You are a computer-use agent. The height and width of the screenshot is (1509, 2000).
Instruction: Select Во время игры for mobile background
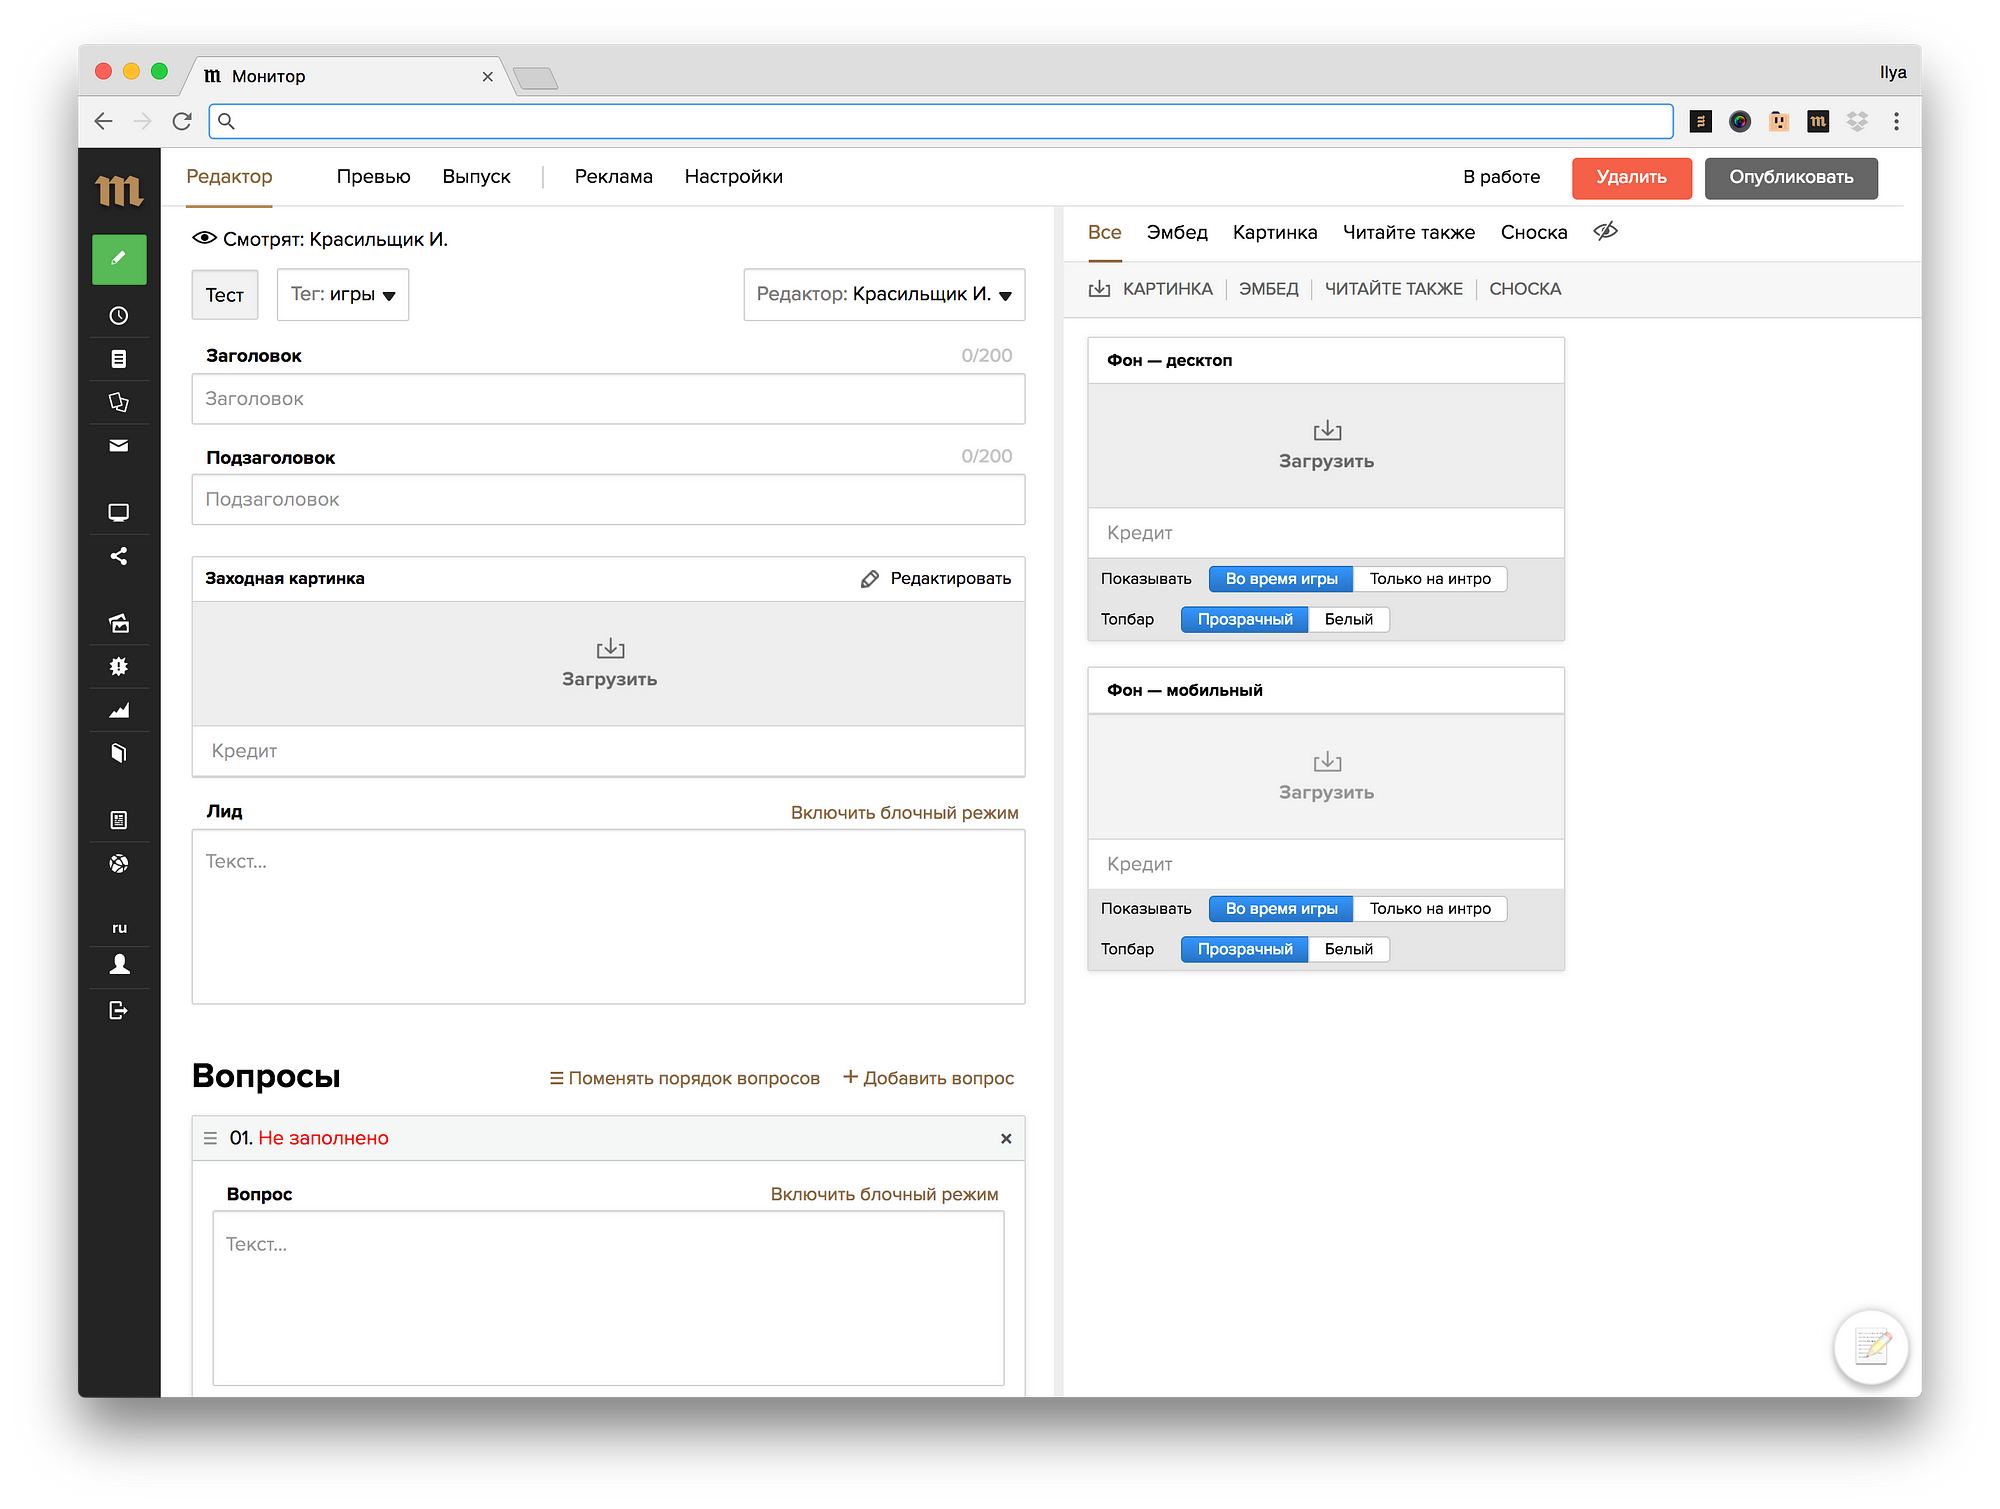click(x=1281, y=909)
